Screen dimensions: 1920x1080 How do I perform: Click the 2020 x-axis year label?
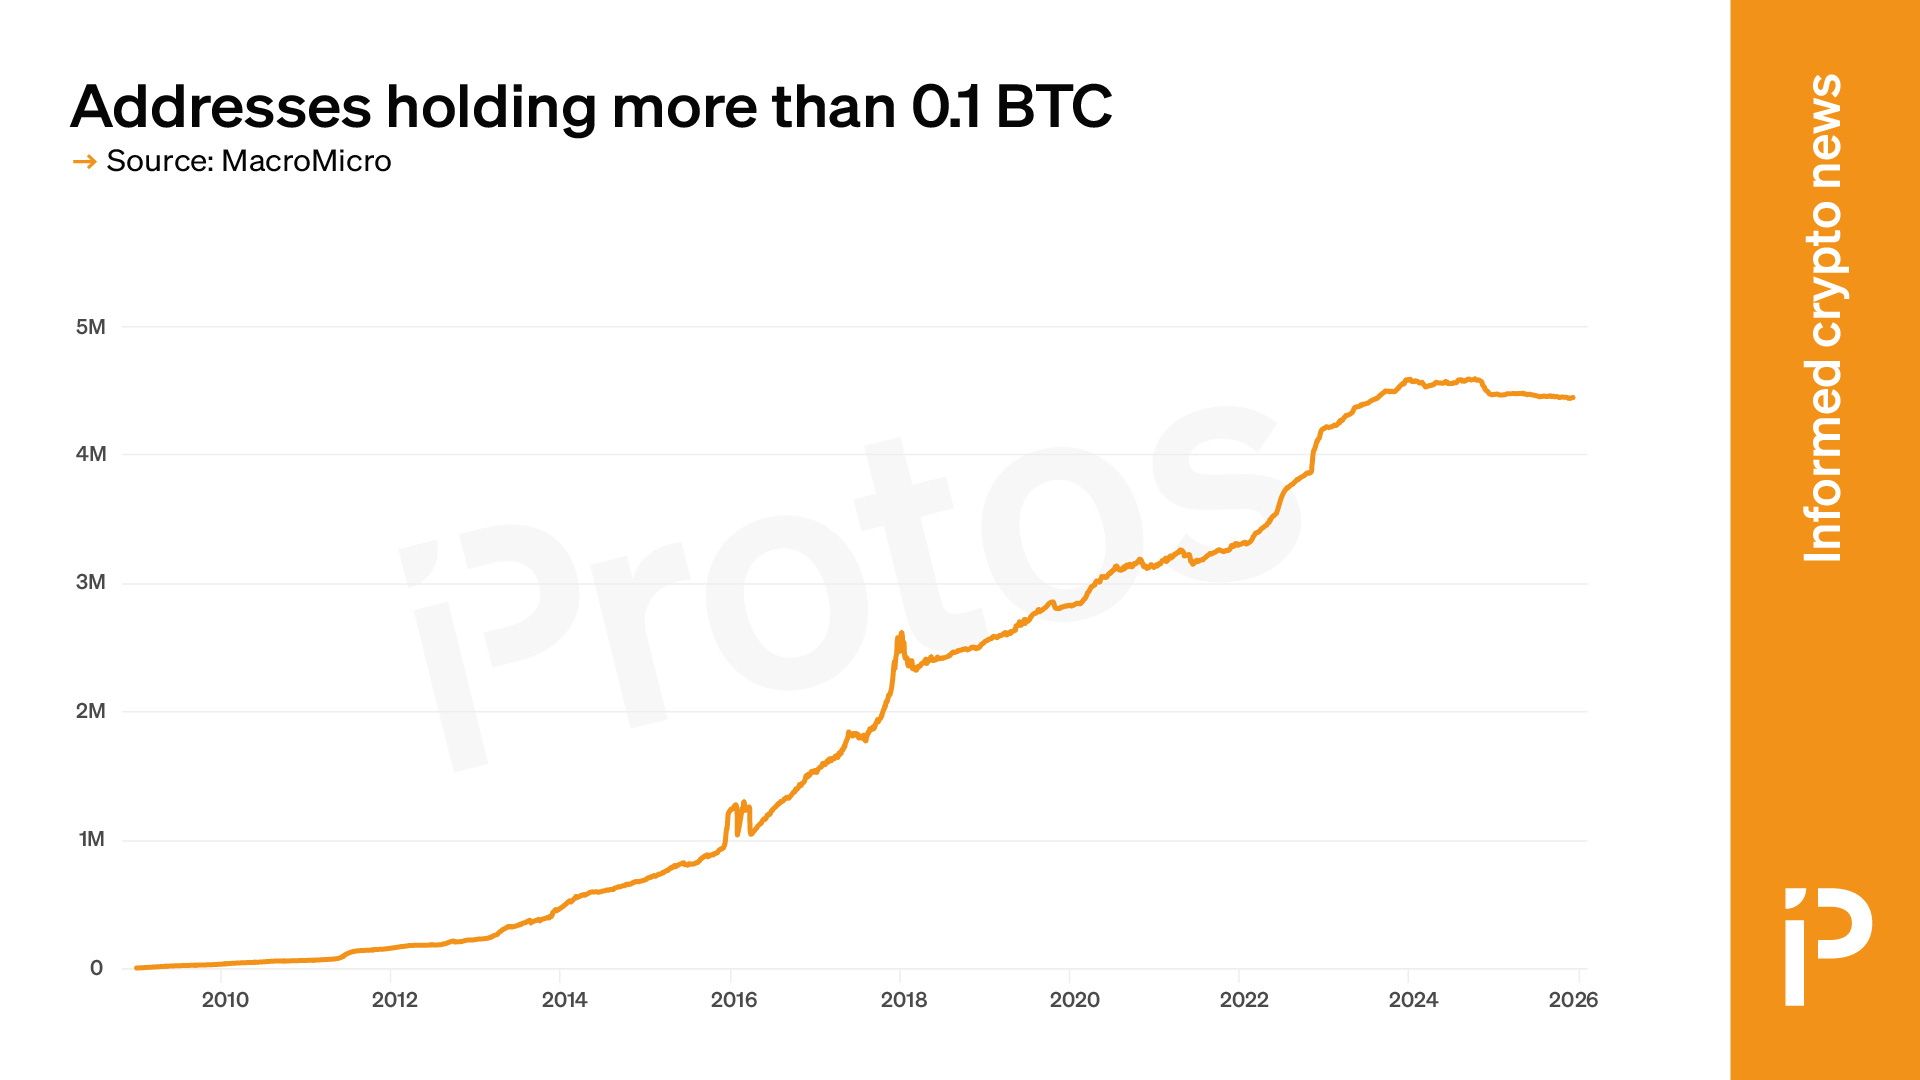click(1074, 1000)
